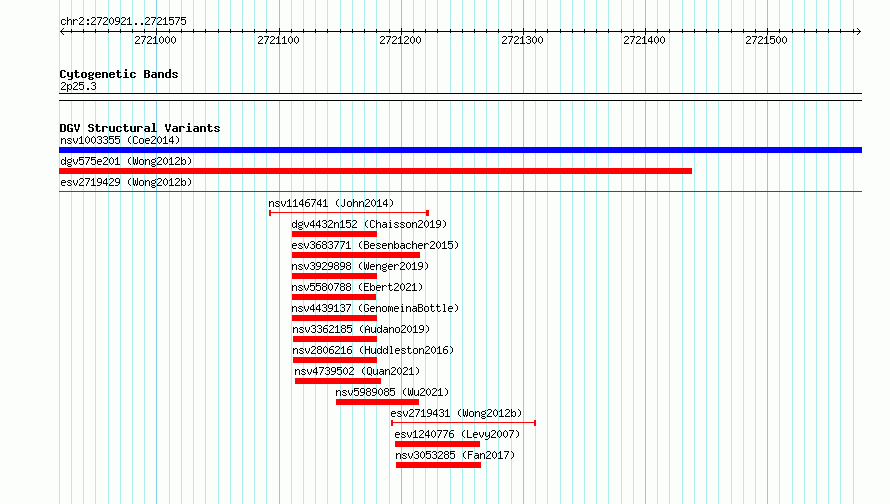Open nsv3053285 (Fan2017) label
This screenshot has width=890, height=504.
point(455,455)
